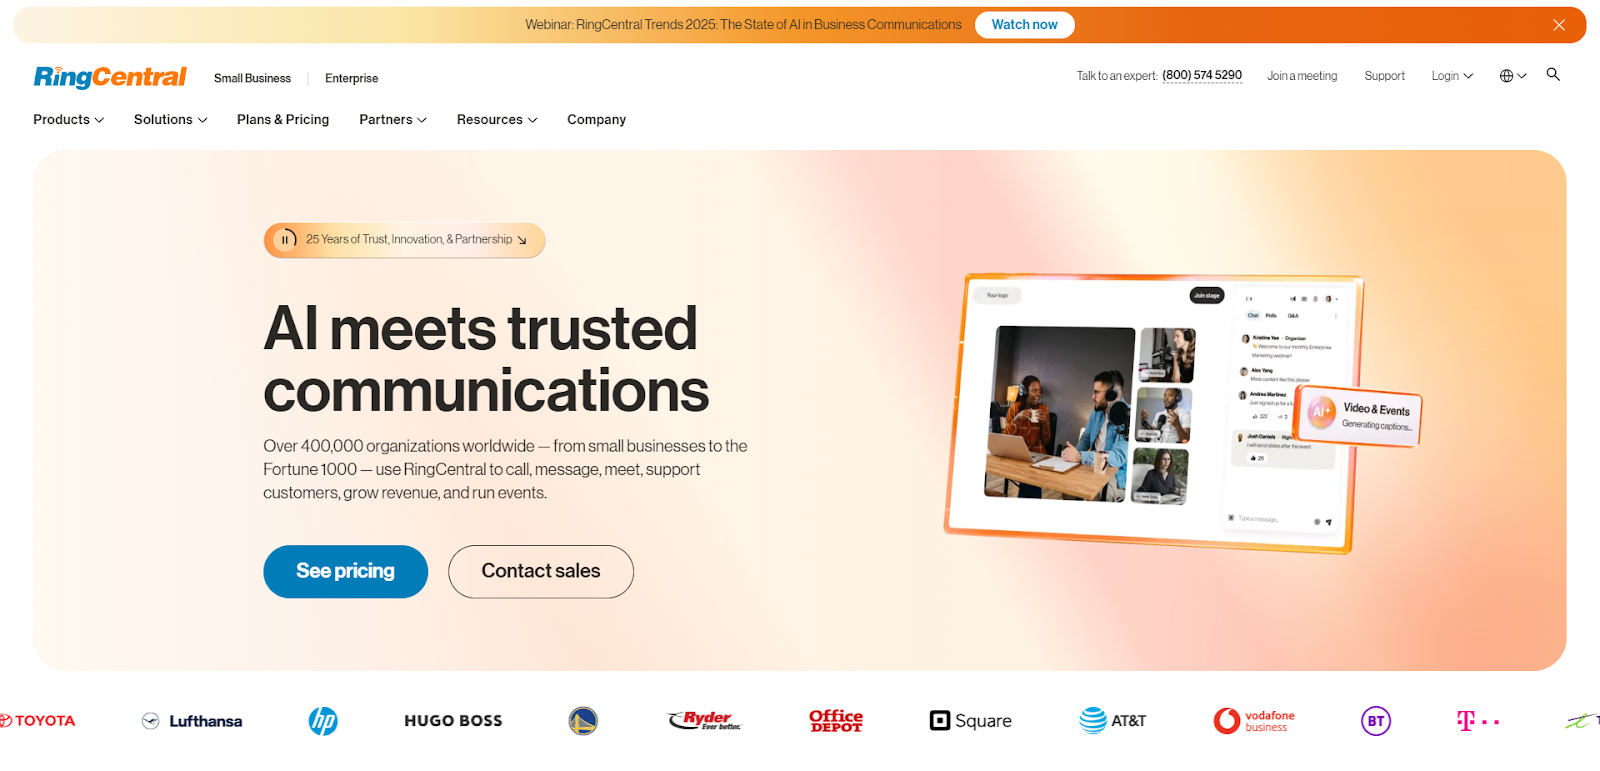Viewport: 1600px width, 771px height.
Task: Click Watch now in the banner
Action: coord(1024,25)
